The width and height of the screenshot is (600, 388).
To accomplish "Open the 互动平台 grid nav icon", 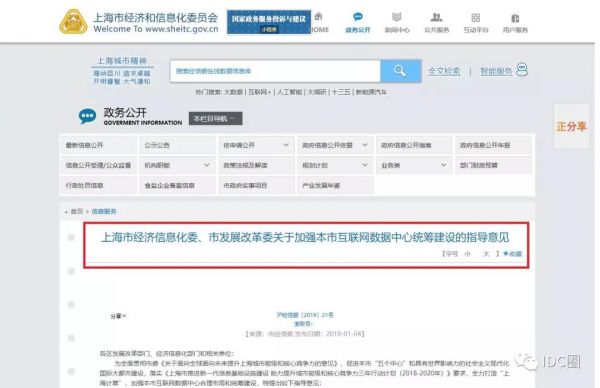I will pyautogui.click(x=476, y=18).
